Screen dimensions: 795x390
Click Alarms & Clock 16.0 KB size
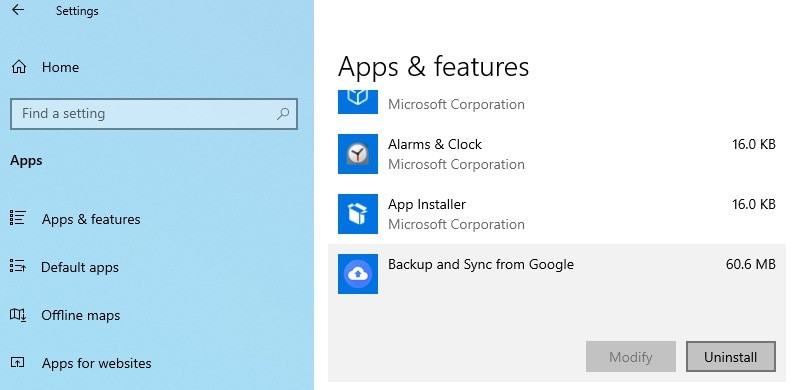coord(753,144)
